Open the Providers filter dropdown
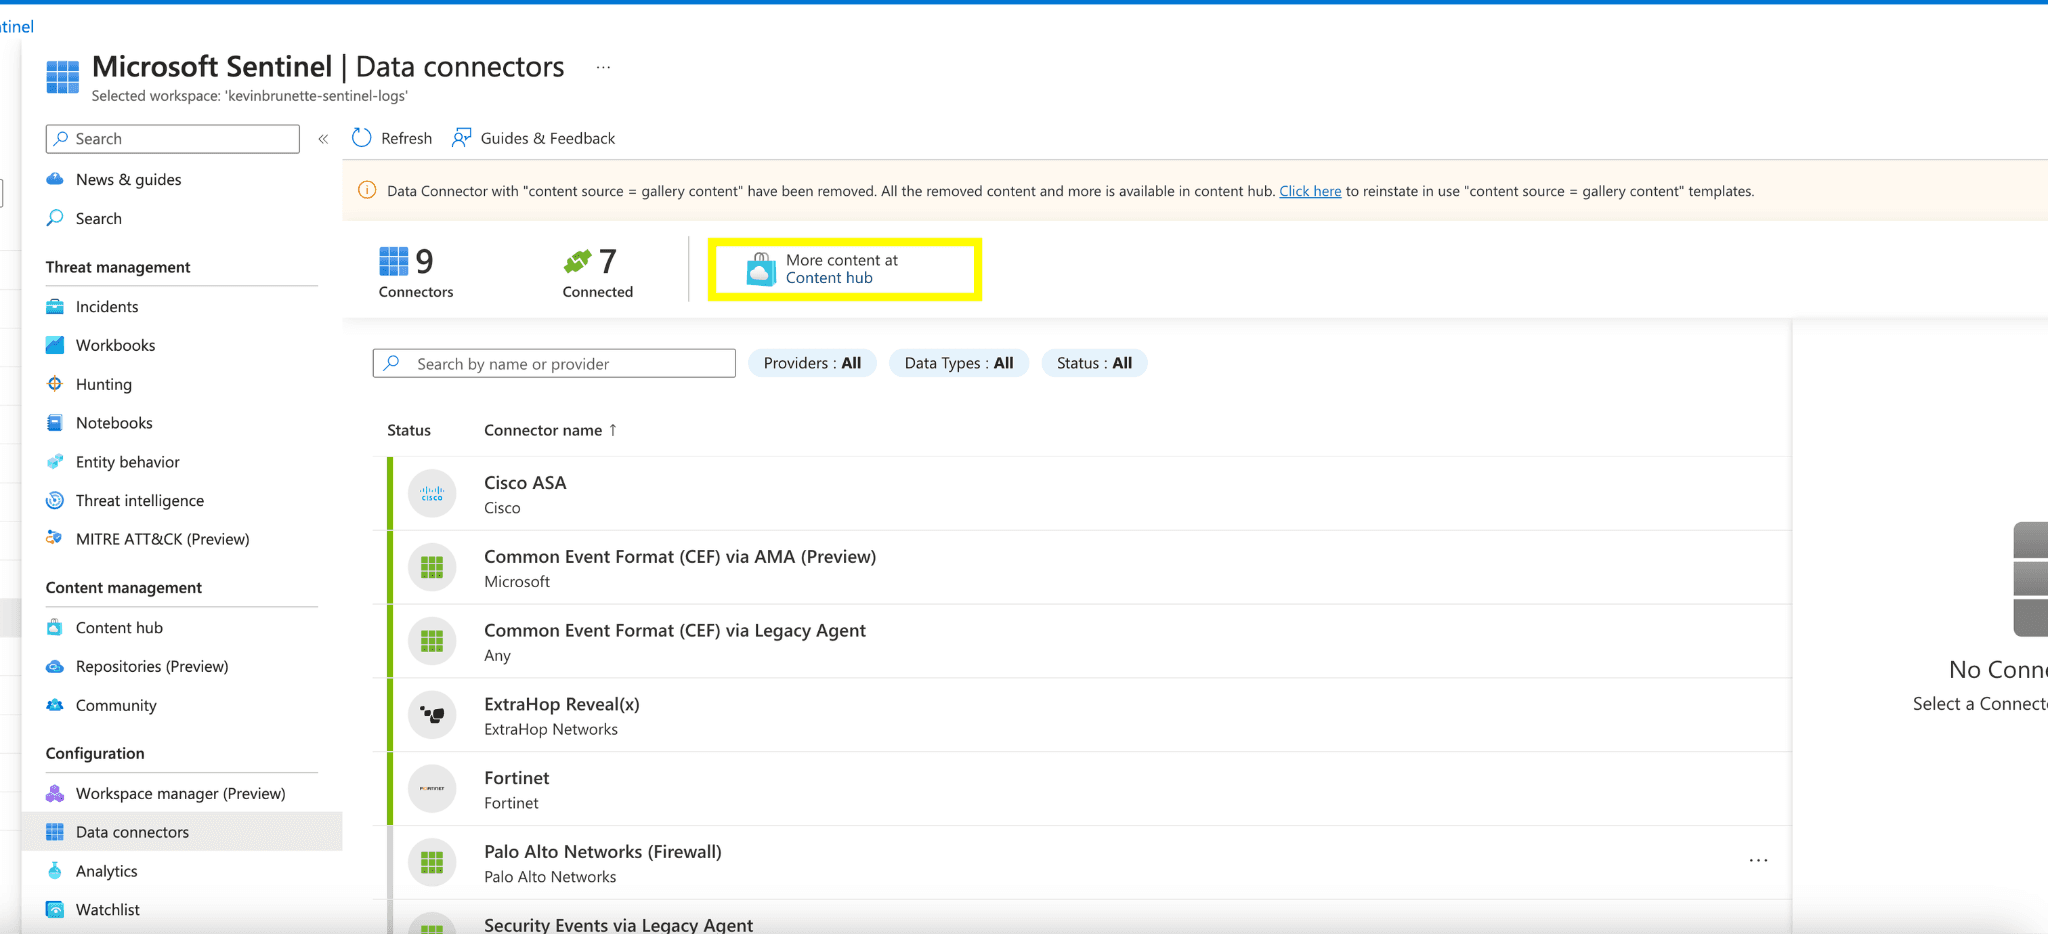The width and height of the screenshot is (2048, 934). click(x=812, y=363)
